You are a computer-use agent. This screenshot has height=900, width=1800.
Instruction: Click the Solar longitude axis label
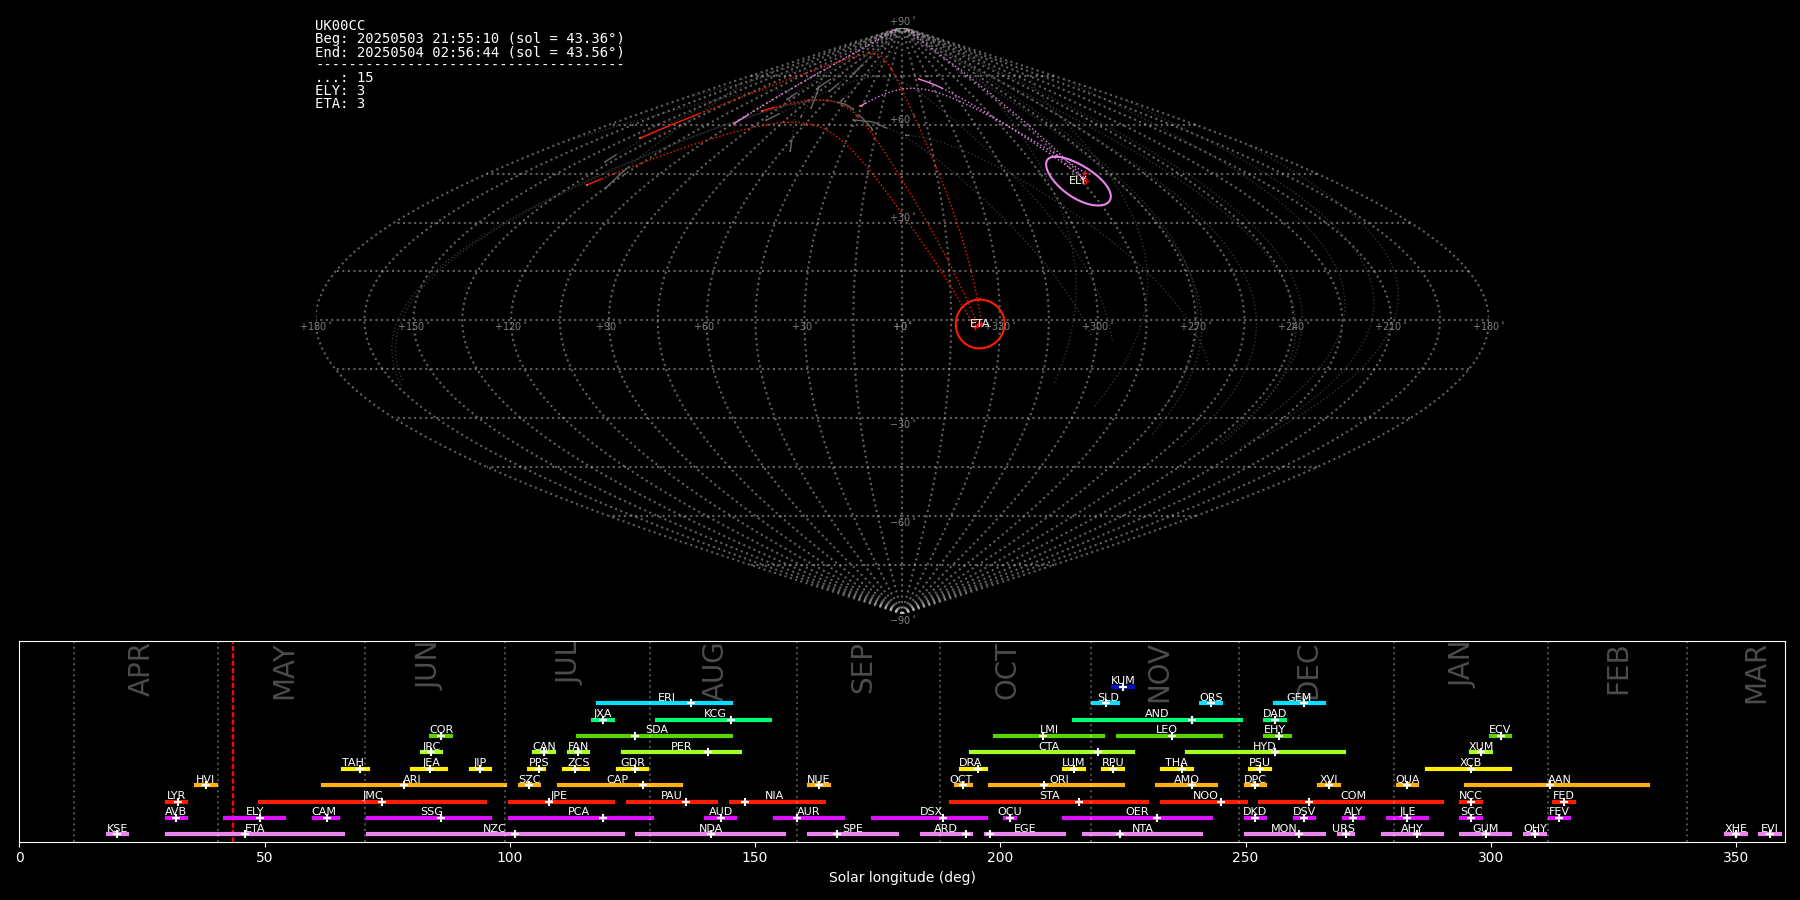pyautogui.click(x=901, y=878)
